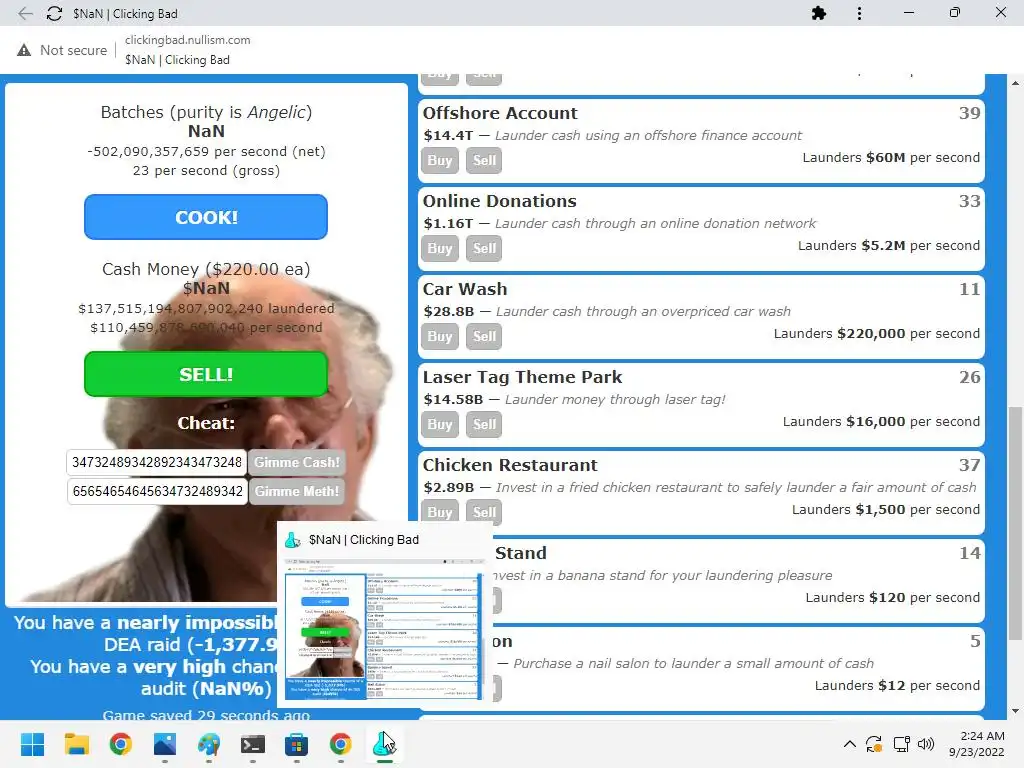
Task: Click the Cheat: label
Action: click(206, 423)
